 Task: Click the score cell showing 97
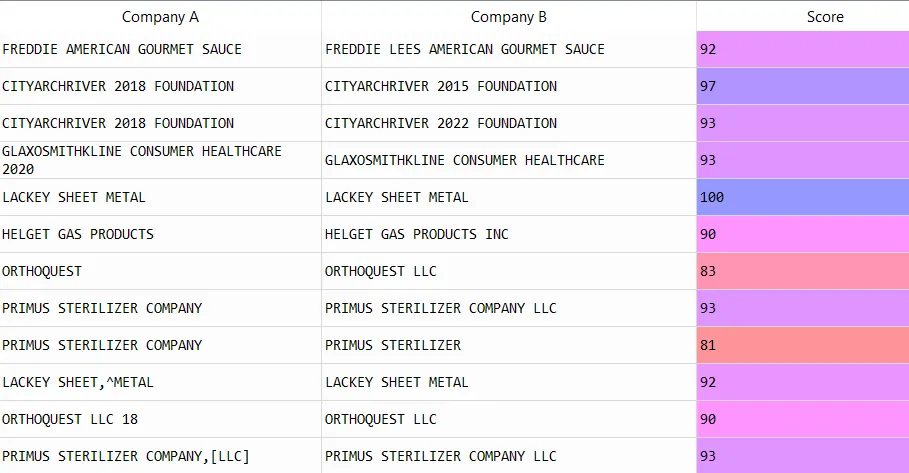pos(802,86)
